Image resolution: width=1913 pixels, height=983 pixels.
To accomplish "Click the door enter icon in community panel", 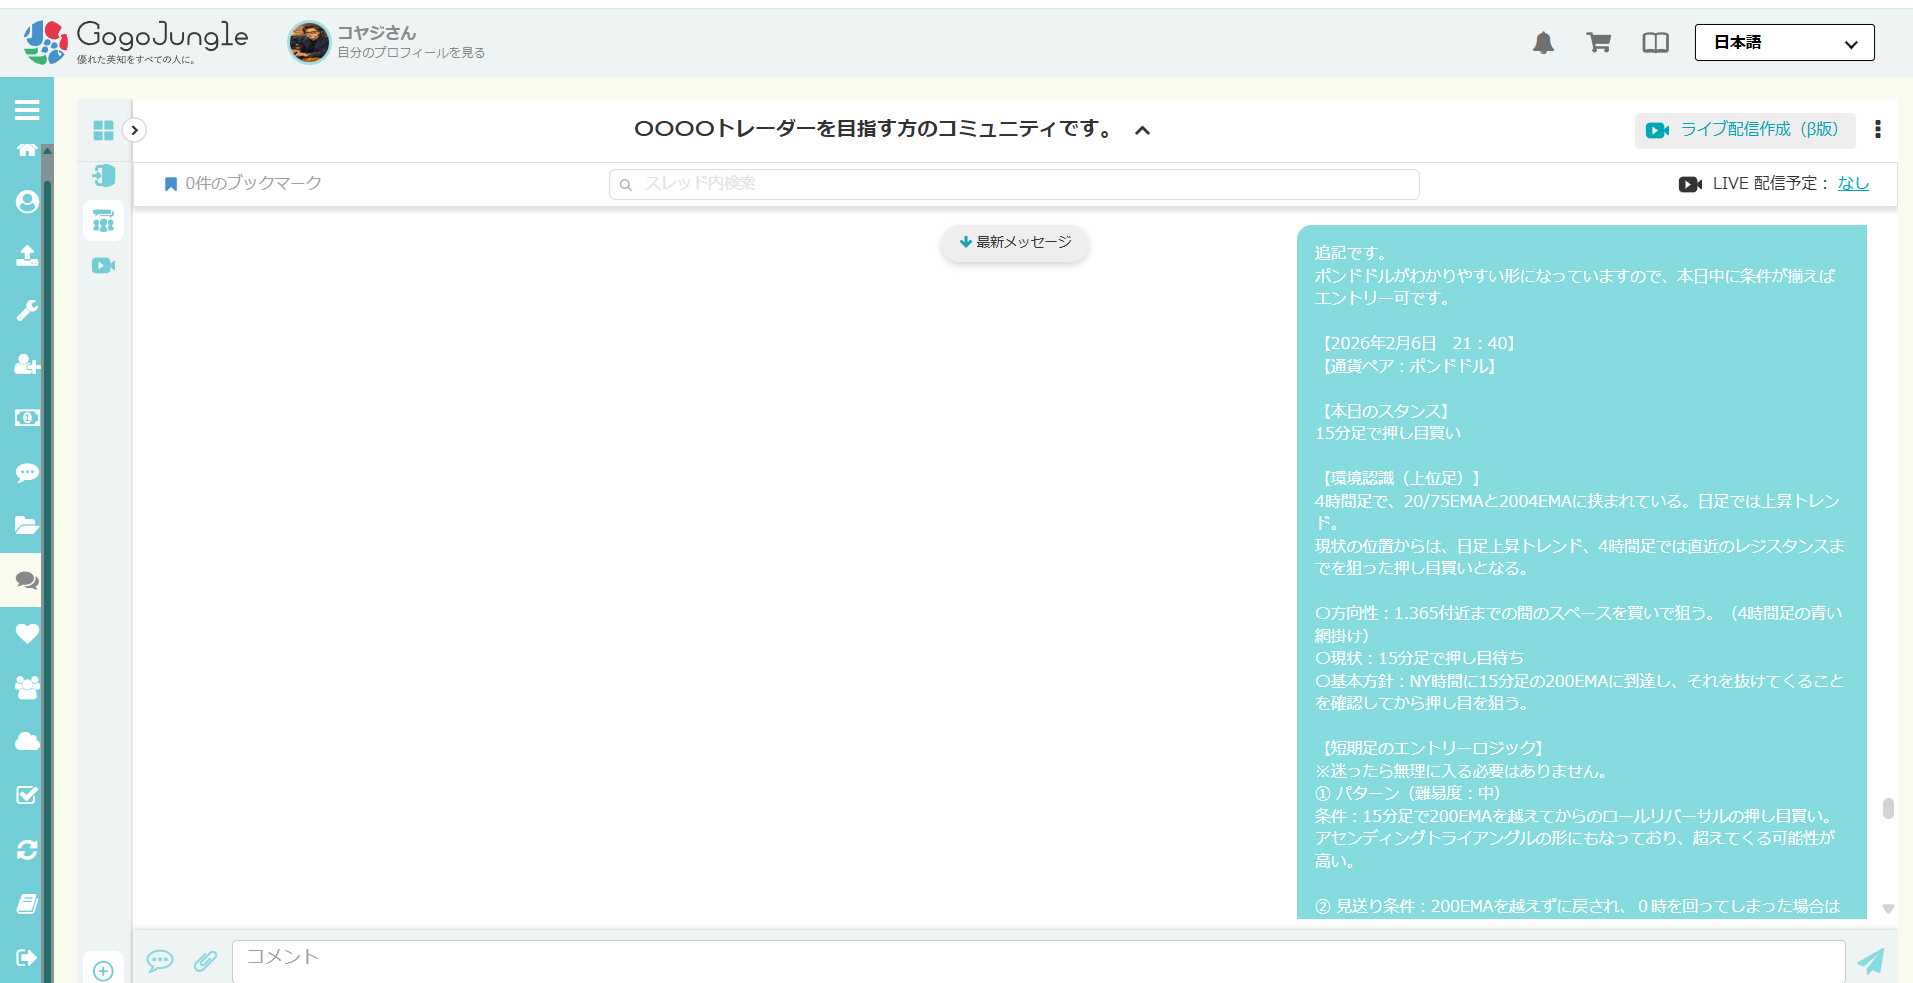I will (103, 176).
